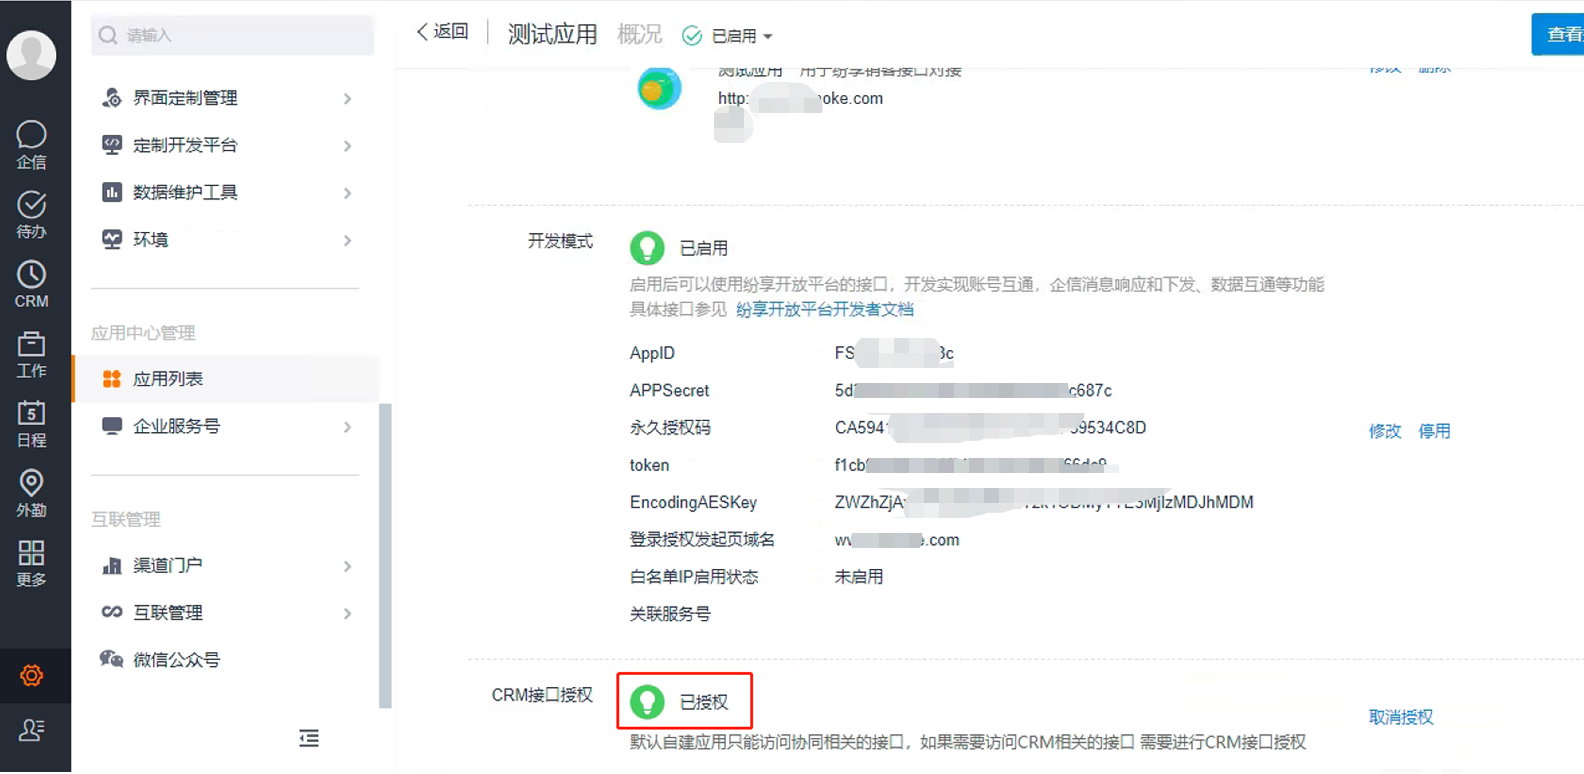Click 取消授权 link for CRM authorization

[x=1400, y=717]
